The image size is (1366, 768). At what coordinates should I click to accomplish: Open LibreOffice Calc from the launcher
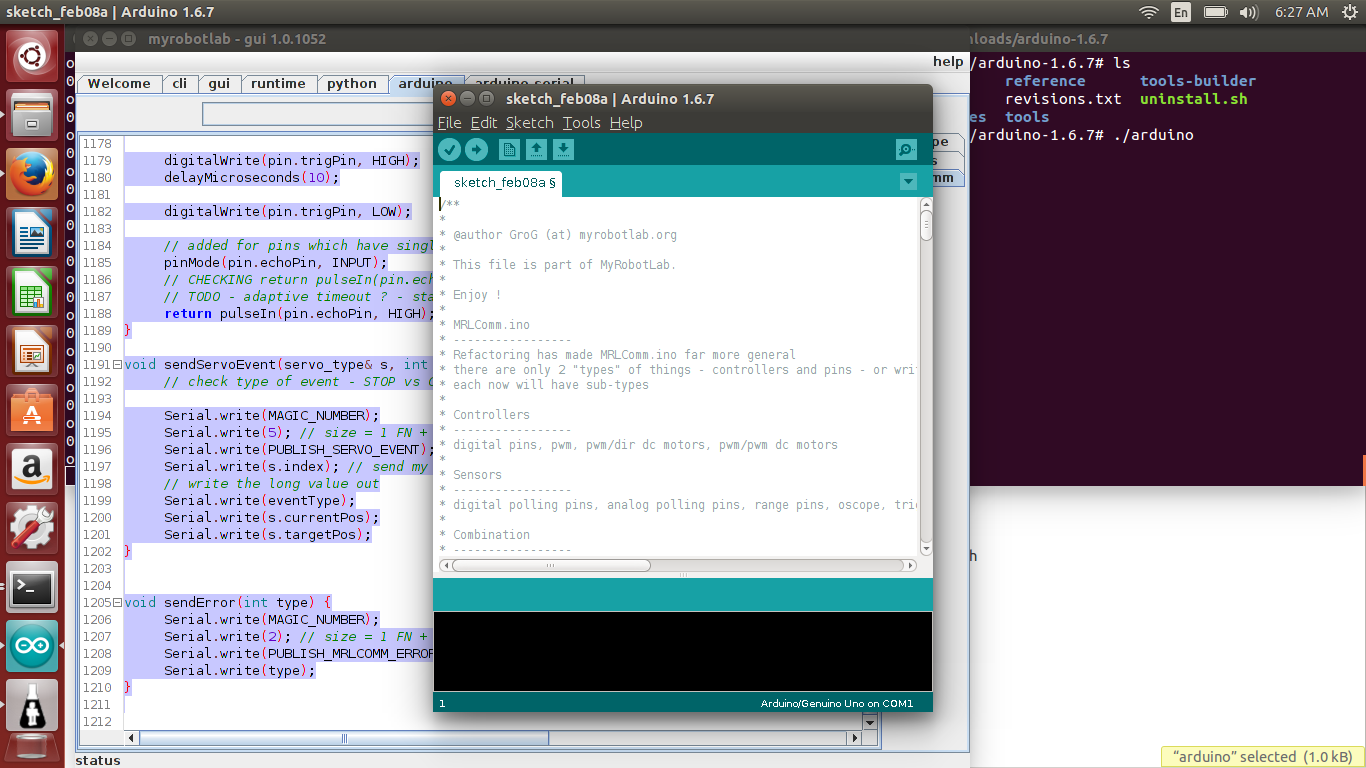click(x=32, y=292)
